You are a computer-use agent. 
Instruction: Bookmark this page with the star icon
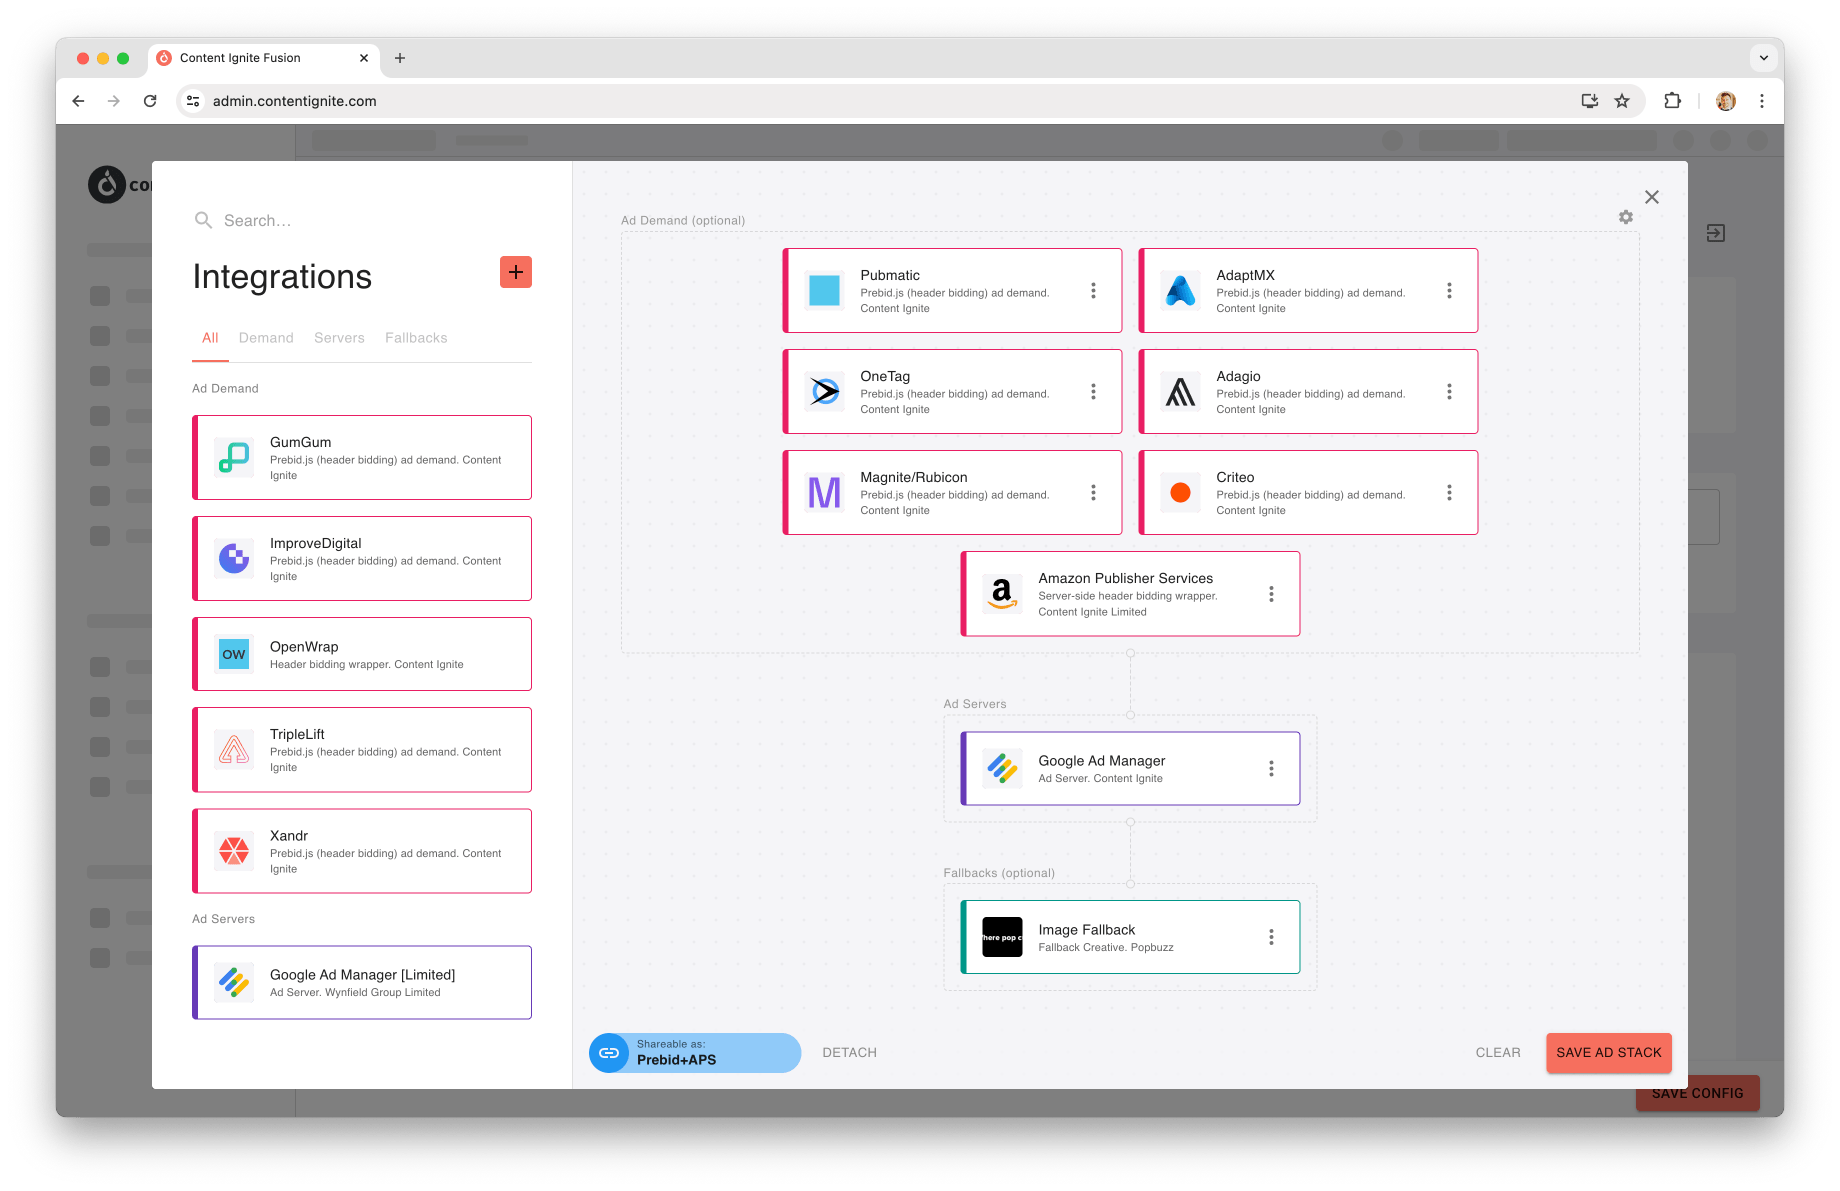[1622, 101]
